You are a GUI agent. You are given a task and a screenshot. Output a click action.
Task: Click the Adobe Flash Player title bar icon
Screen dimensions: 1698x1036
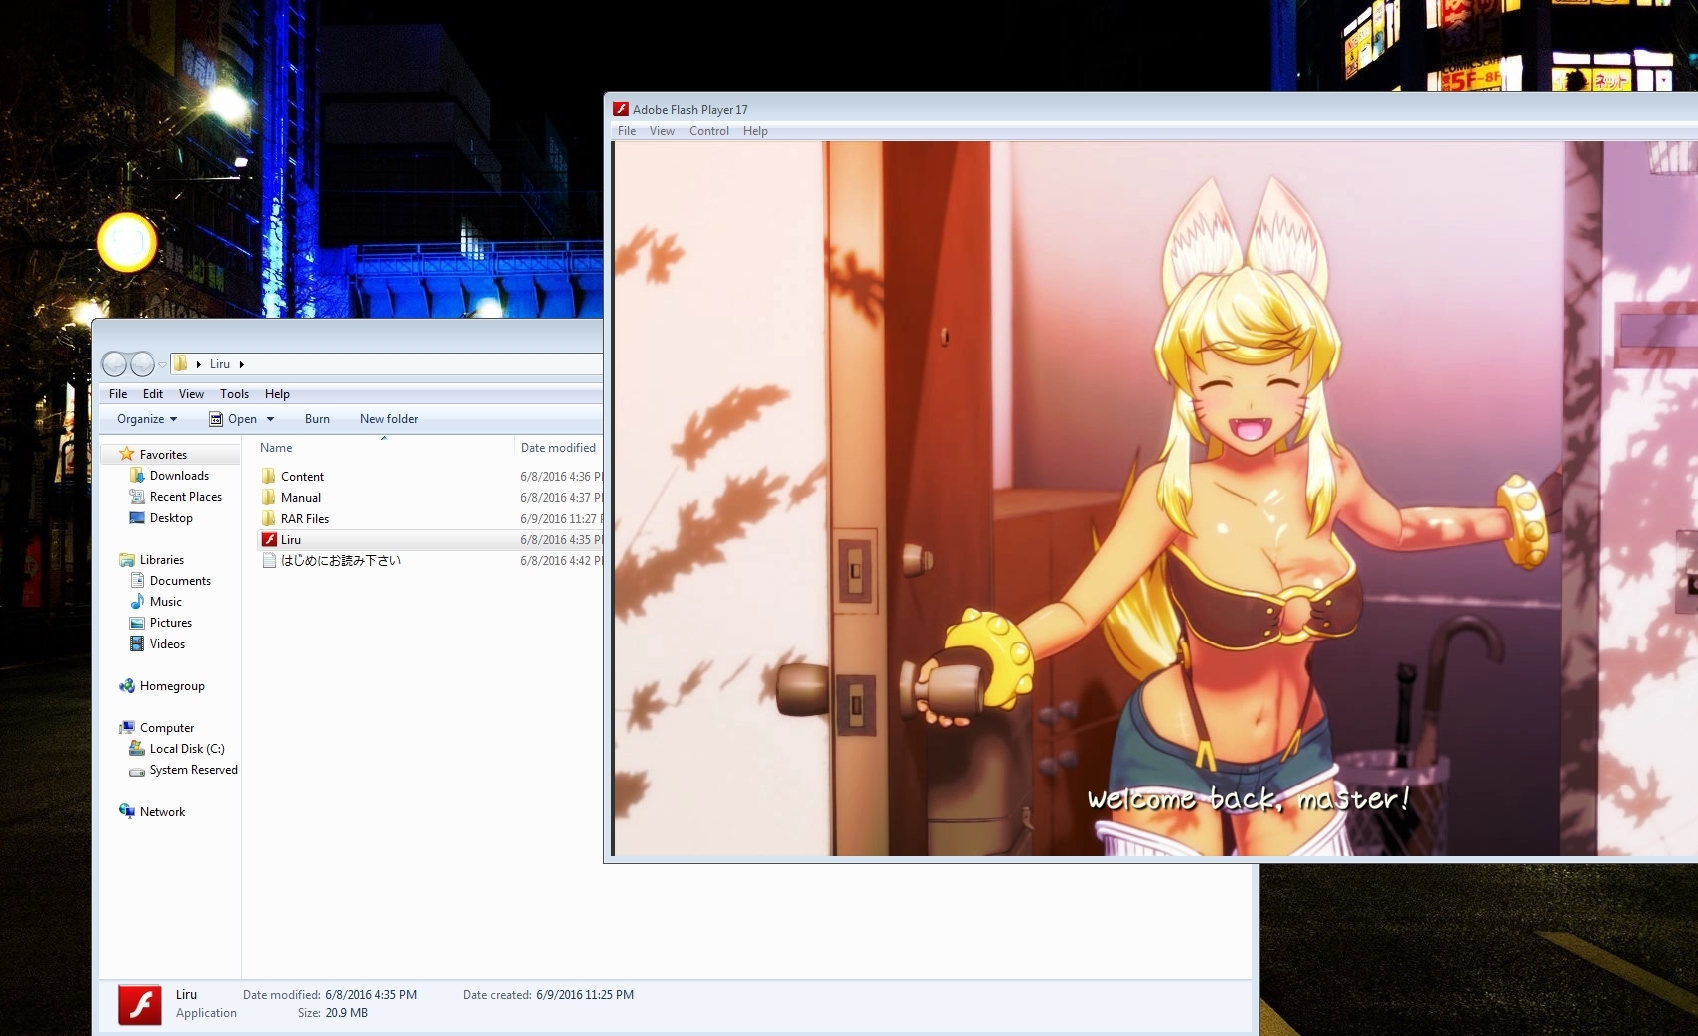(620, 109)
